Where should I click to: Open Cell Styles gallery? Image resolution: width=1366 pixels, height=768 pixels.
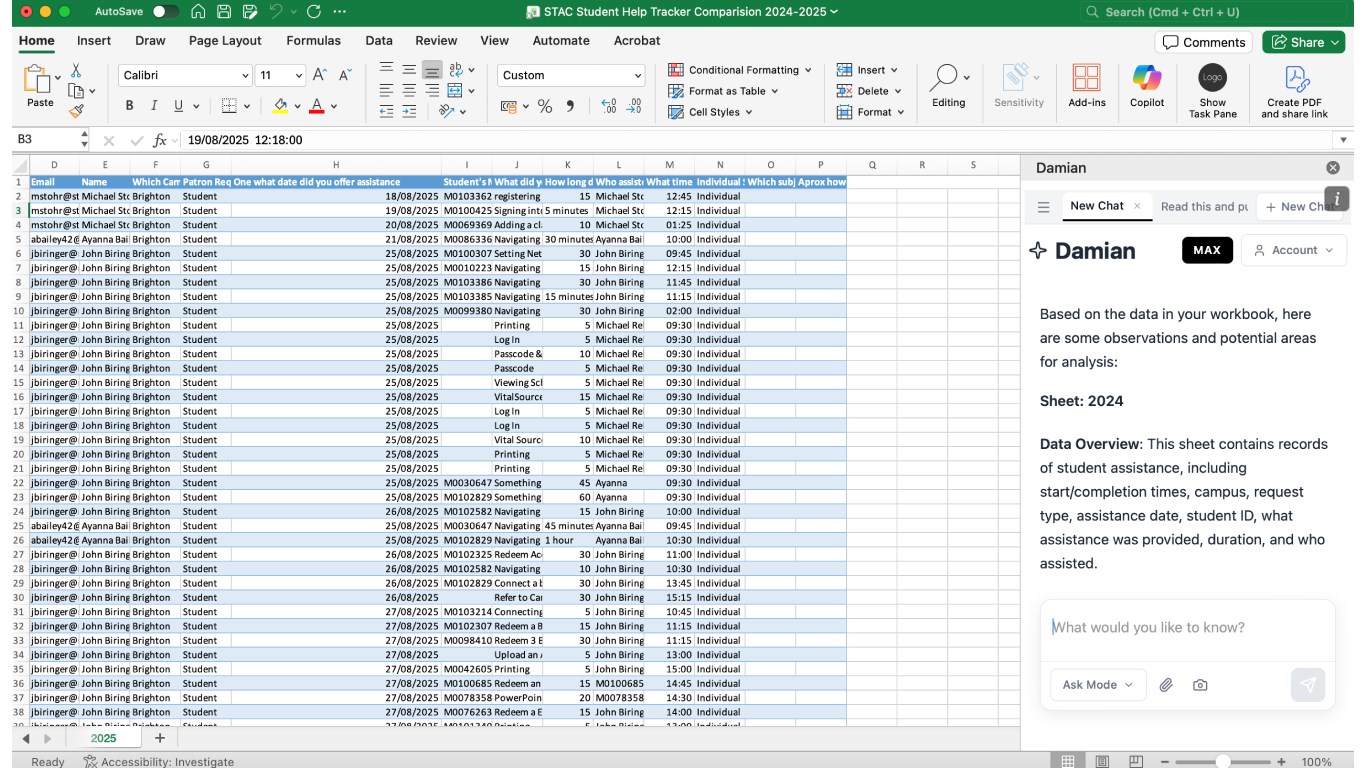coord(711,112)
